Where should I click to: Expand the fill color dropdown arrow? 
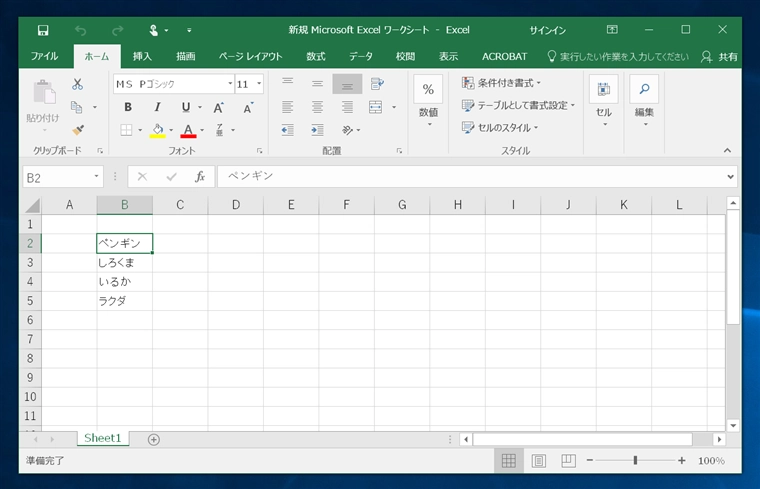point(171,130)
